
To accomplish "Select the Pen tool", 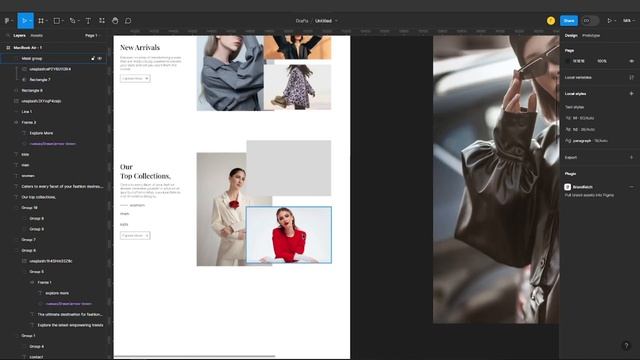I will pyautogui.click(x=72, y=20).
